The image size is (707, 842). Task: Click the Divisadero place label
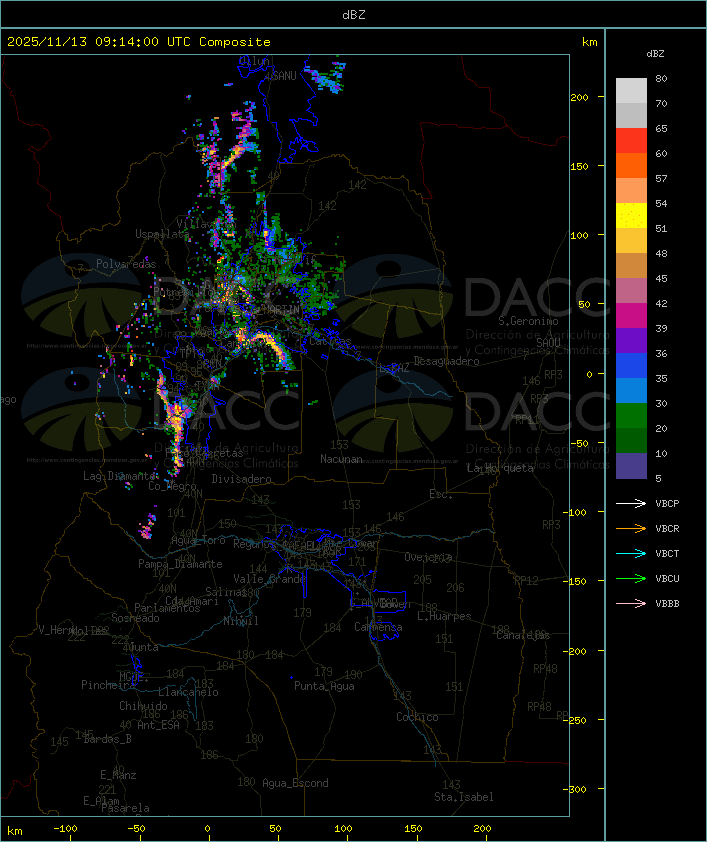pyautogui.click(x=242, y=478)
